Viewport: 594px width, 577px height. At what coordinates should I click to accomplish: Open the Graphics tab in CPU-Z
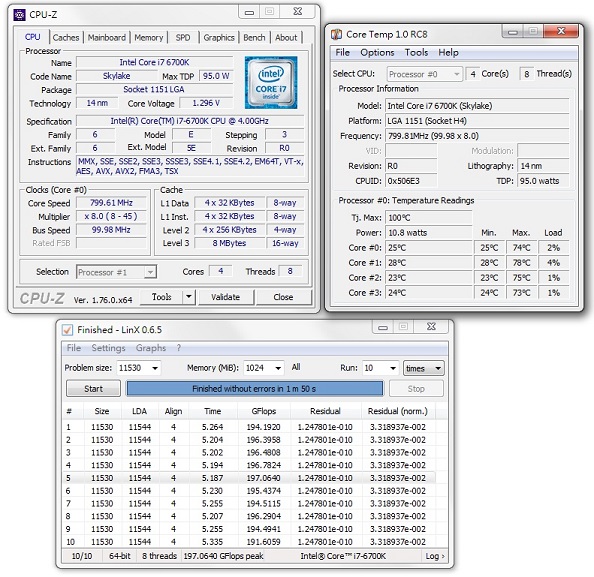click(x=219, y=38)
